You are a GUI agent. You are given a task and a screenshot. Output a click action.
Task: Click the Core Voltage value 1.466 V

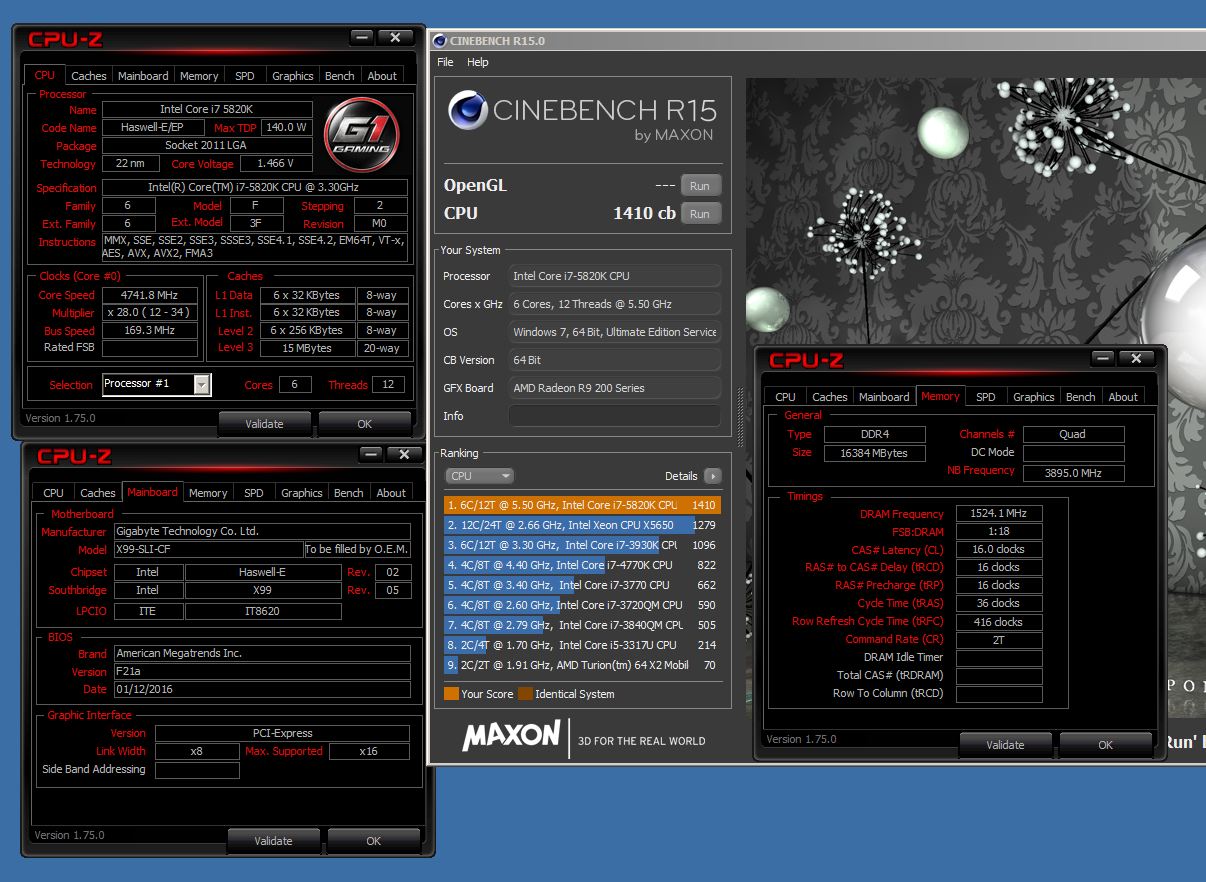coord(276,164)
